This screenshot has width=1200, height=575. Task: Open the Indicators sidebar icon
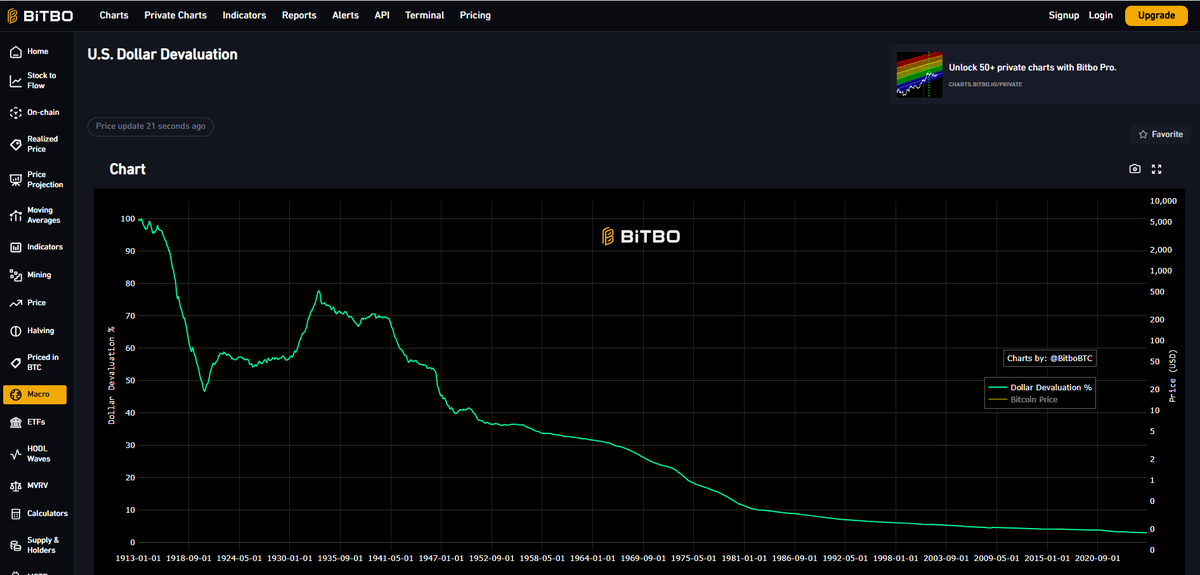click(x=15, y=247)
